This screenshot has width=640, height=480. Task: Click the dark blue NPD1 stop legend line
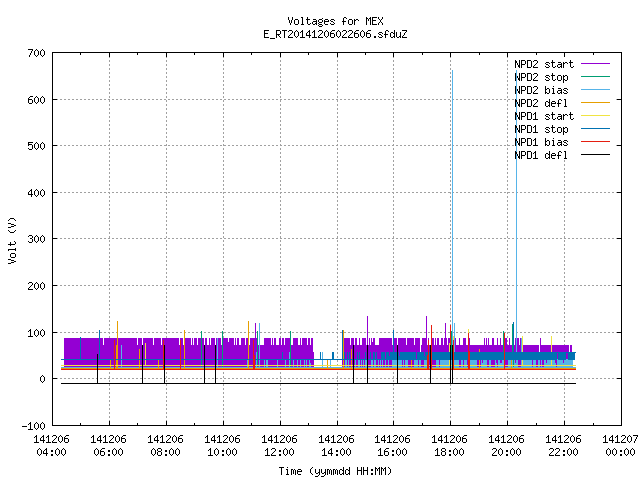(596, 129)
